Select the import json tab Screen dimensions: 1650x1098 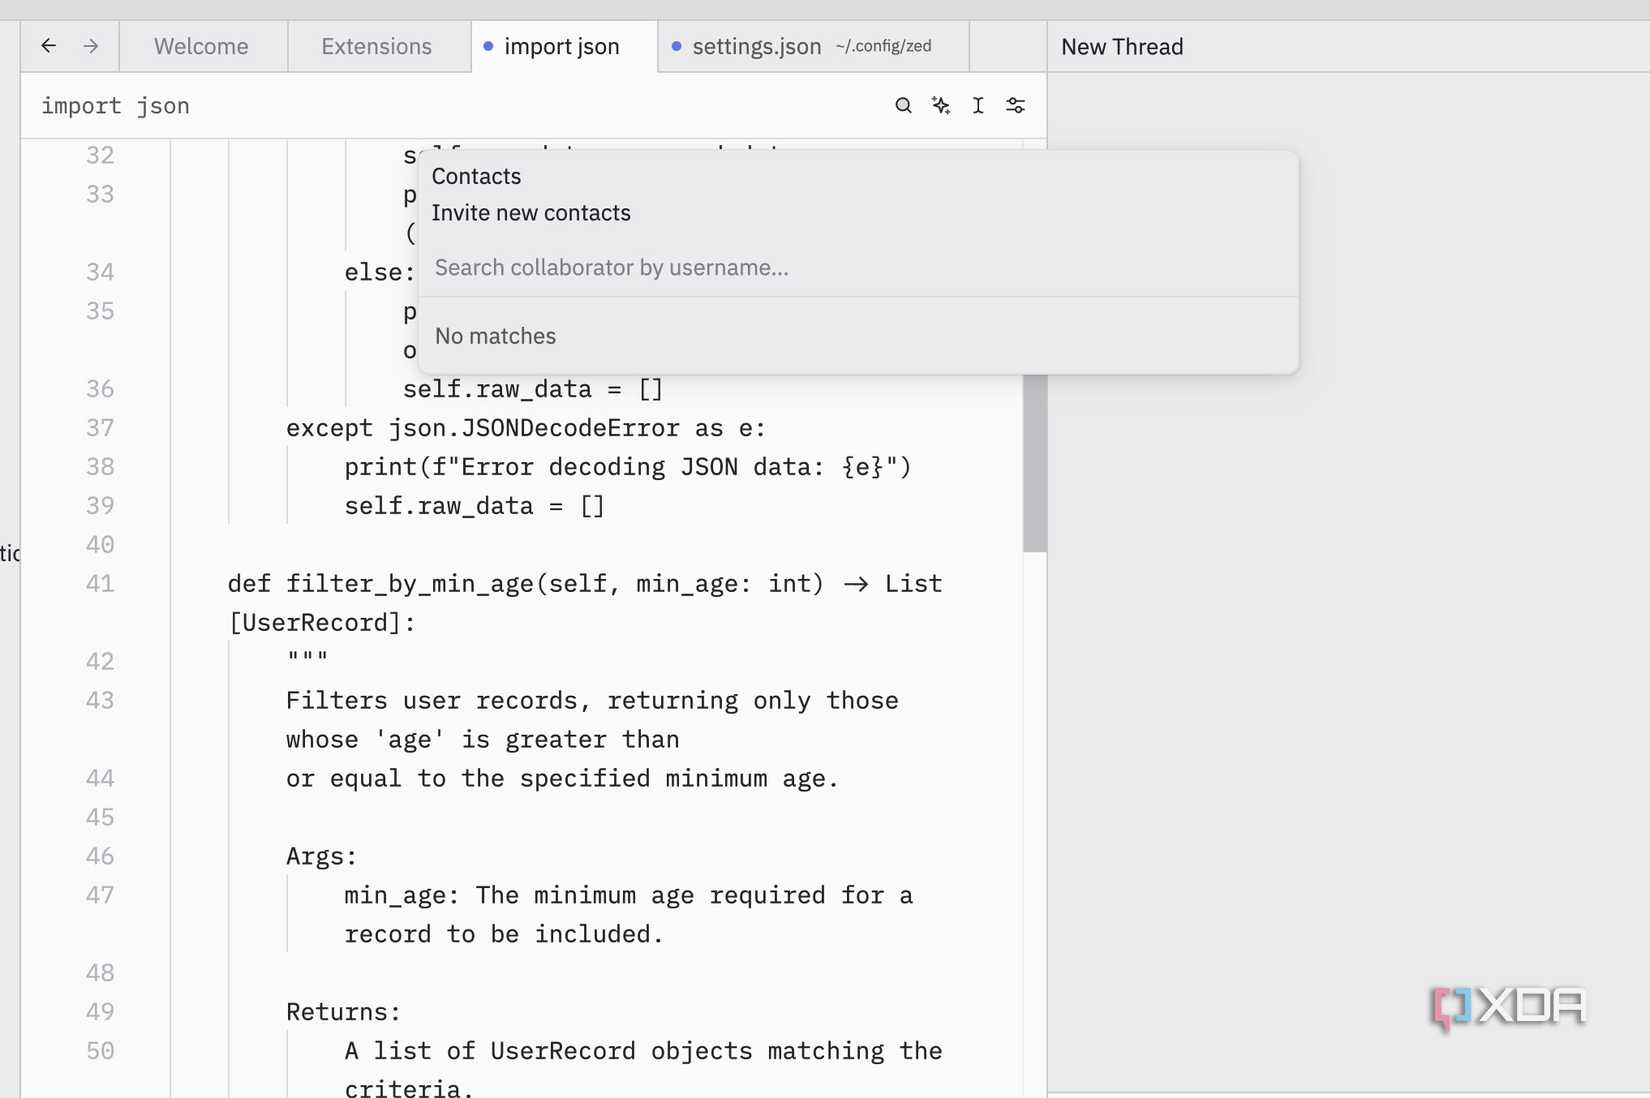[563, 46]
